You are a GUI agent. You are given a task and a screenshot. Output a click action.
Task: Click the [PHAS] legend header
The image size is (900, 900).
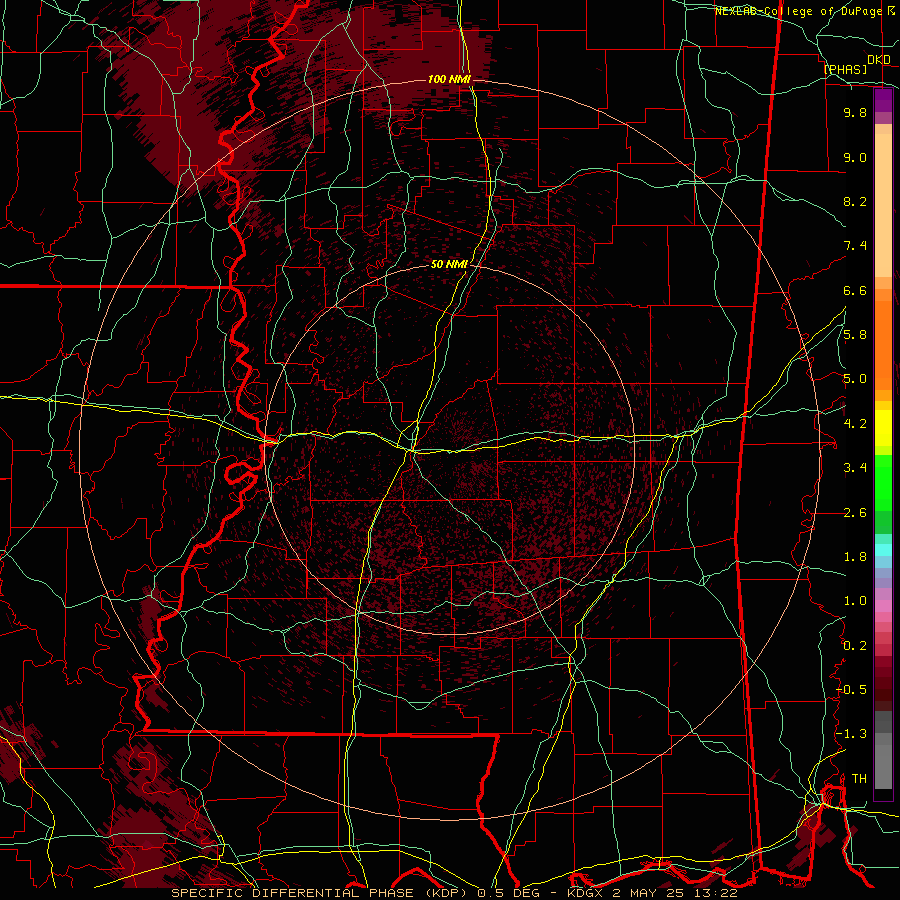(x=845, y=70)
